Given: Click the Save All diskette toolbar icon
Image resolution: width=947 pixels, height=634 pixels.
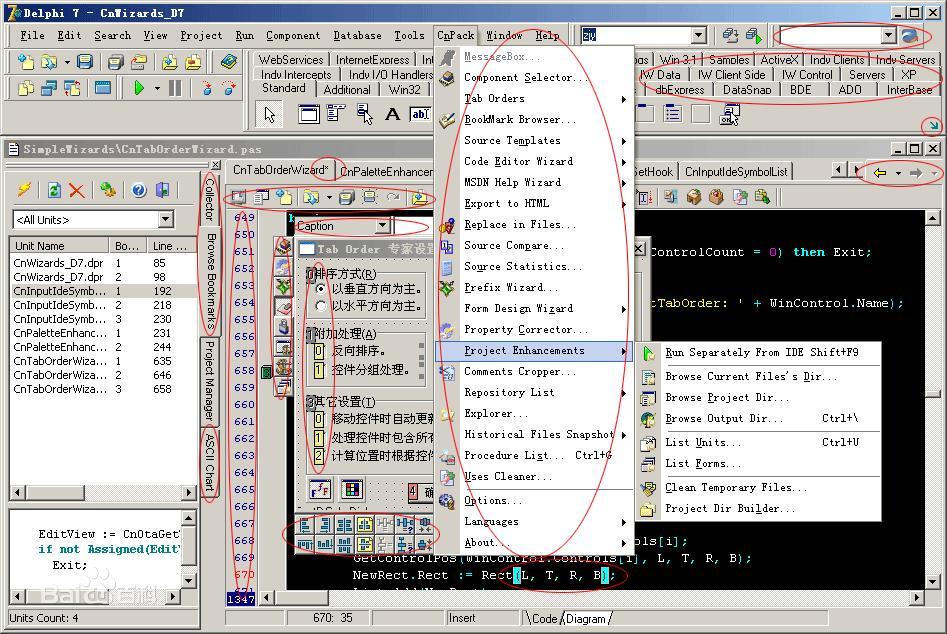Looking at the screenshot, I should pos(115,62).
